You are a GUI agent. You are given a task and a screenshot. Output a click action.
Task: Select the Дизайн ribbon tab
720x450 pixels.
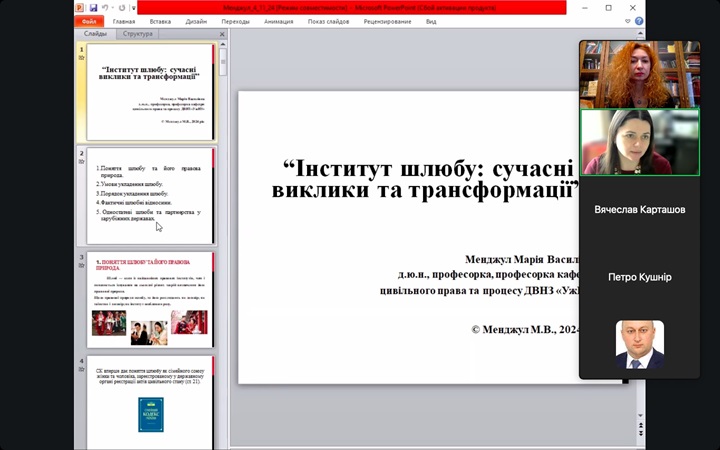(x=196, y=21)
